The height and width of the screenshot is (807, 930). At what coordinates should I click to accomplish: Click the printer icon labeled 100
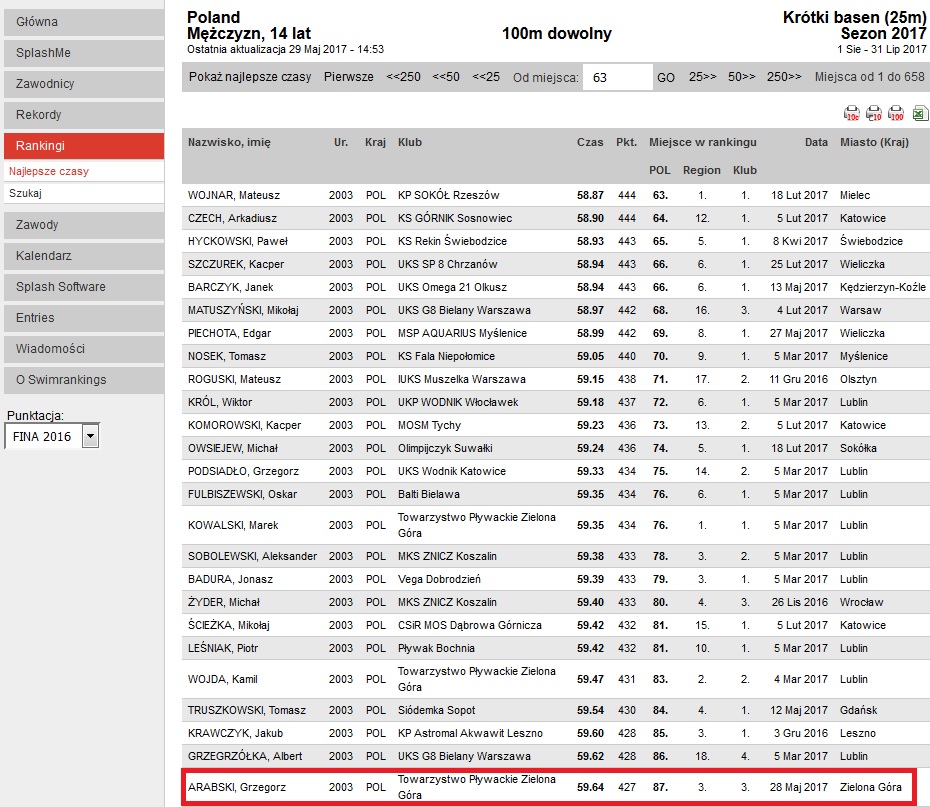pyautogui.click(x=896, y=113)
